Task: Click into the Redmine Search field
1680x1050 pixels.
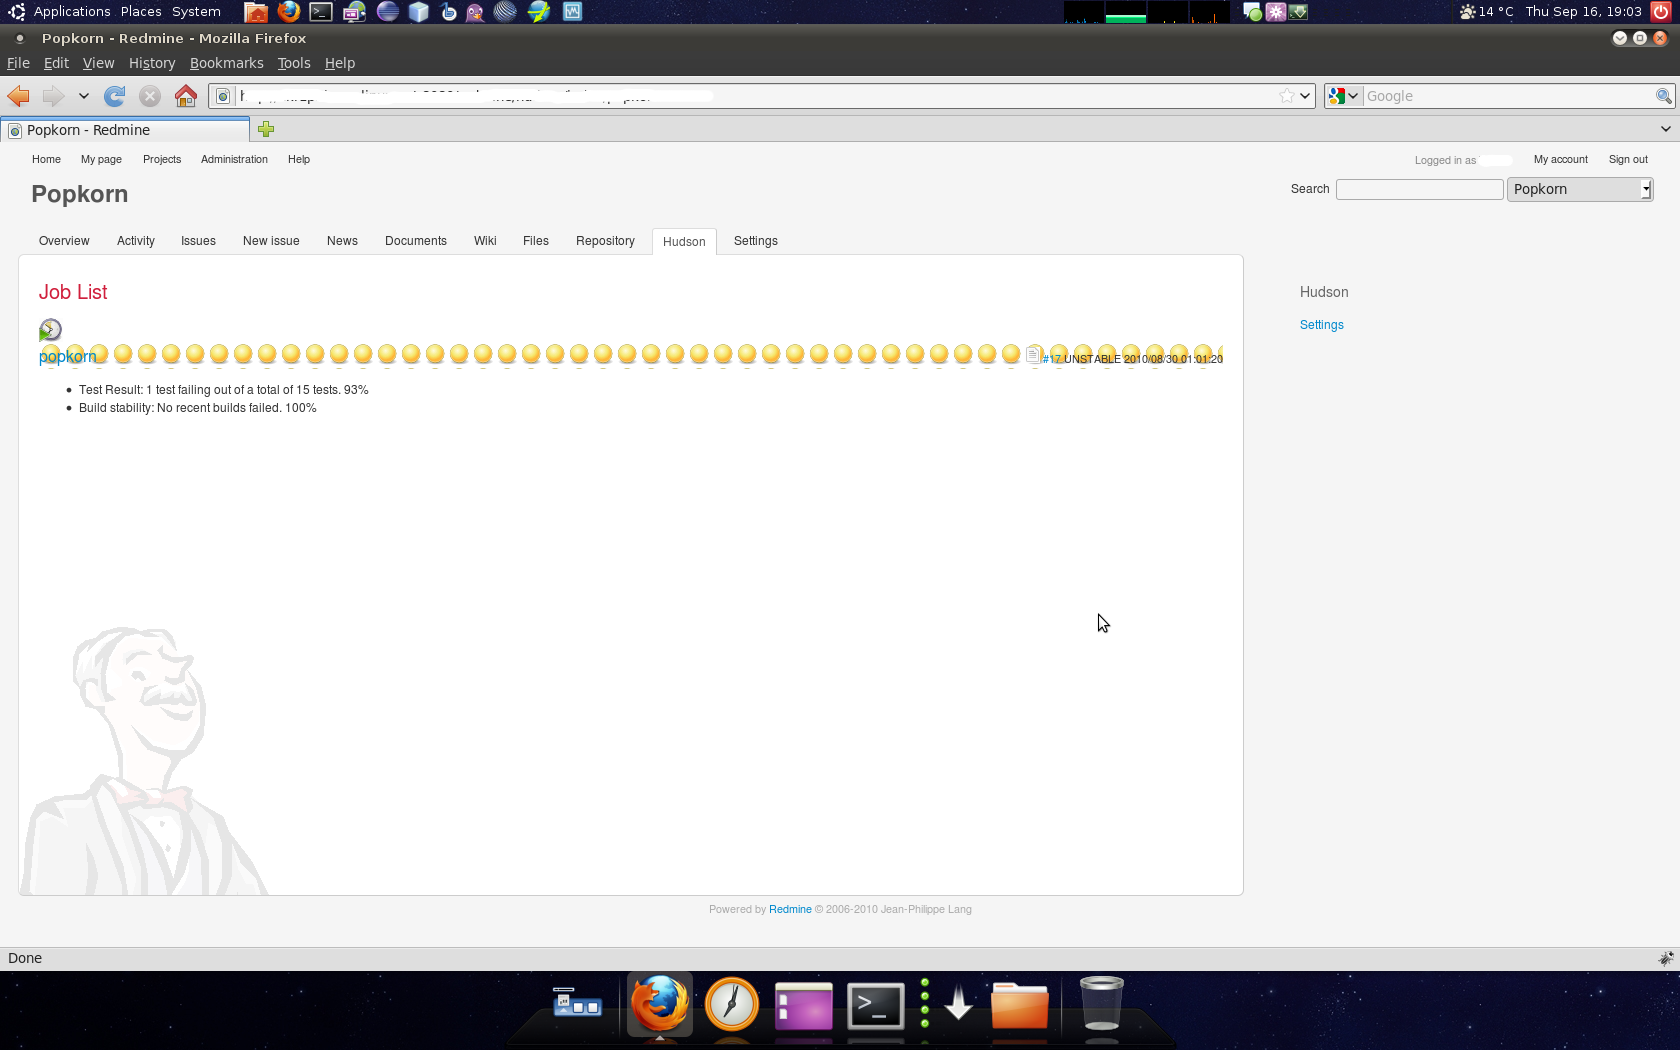Action: pyautogui.click(x=1419, y=189)
